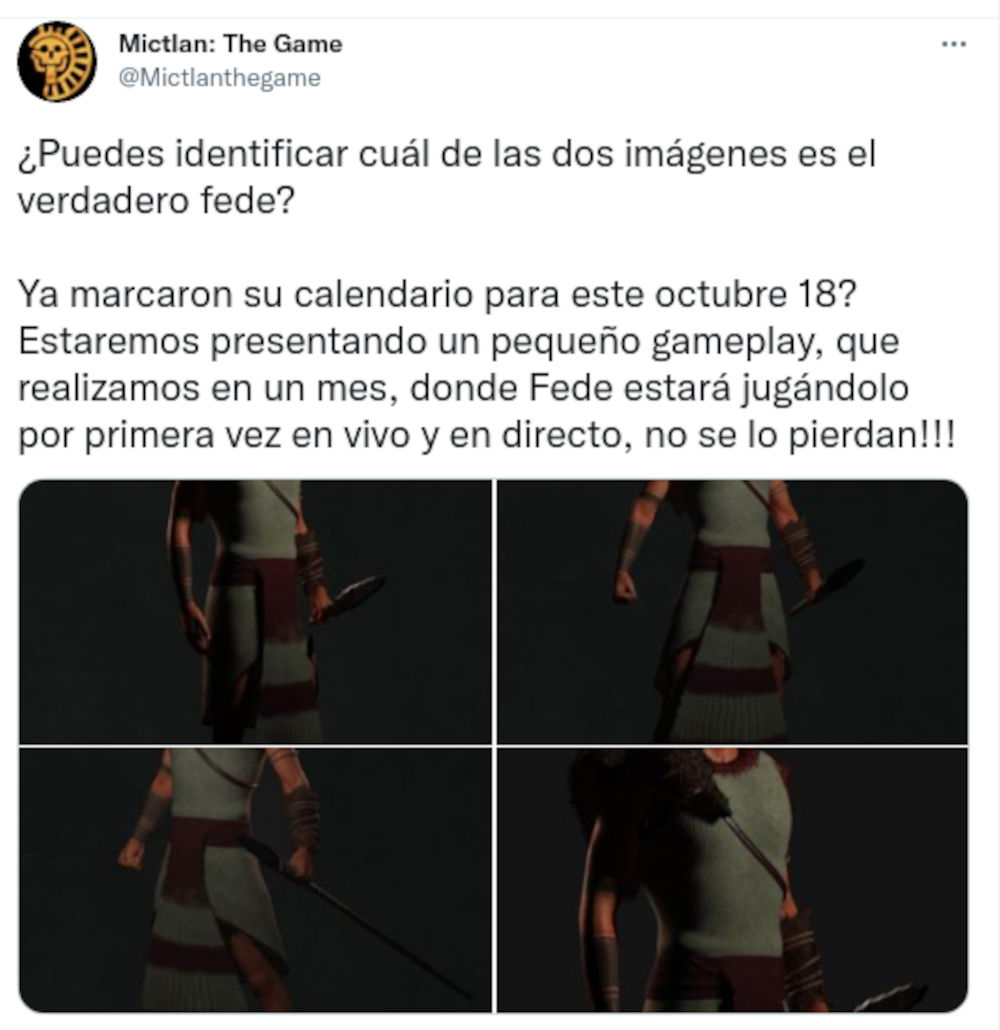Click the display name Mictlan: The Game

coord(231,44)
